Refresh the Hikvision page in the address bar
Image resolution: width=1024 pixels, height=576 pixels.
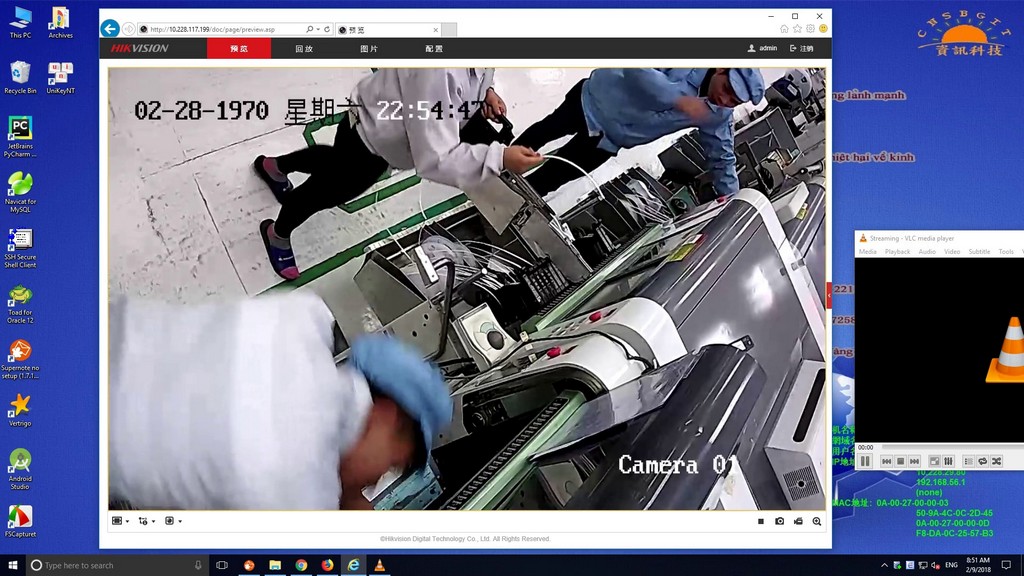327,30
